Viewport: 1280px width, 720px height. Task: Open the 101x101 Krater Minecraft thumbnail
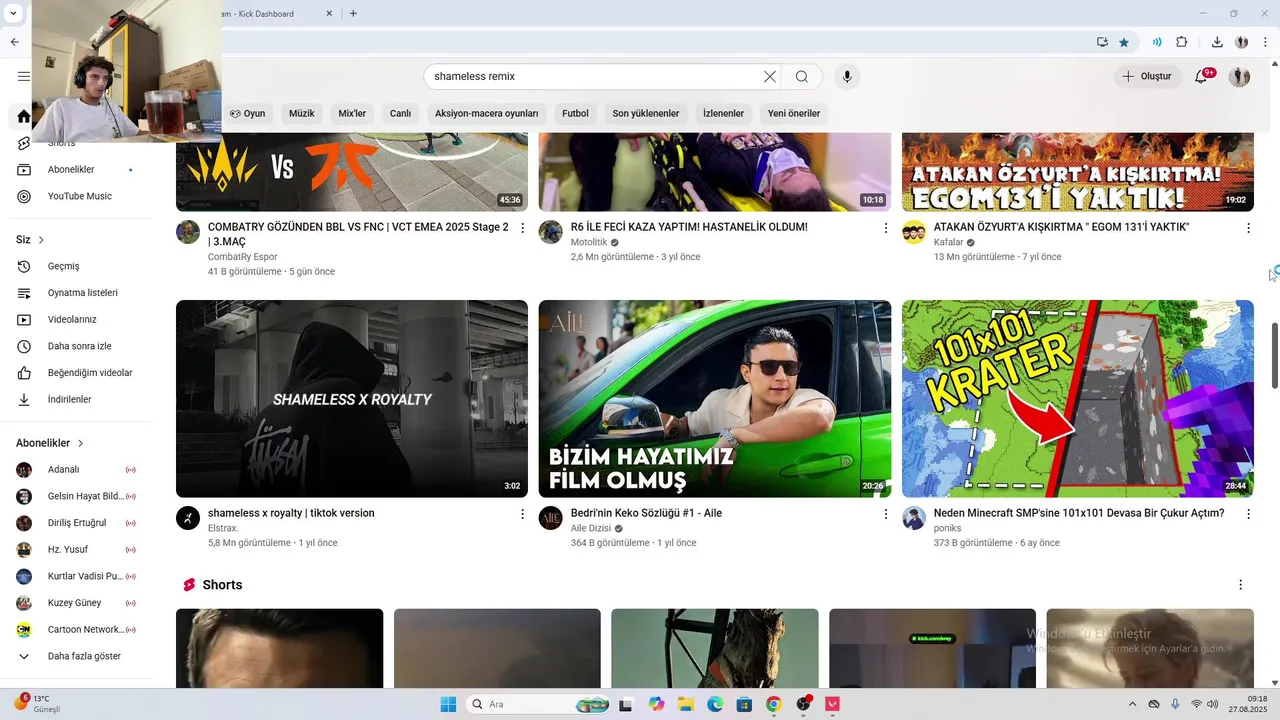(1078, 399)
